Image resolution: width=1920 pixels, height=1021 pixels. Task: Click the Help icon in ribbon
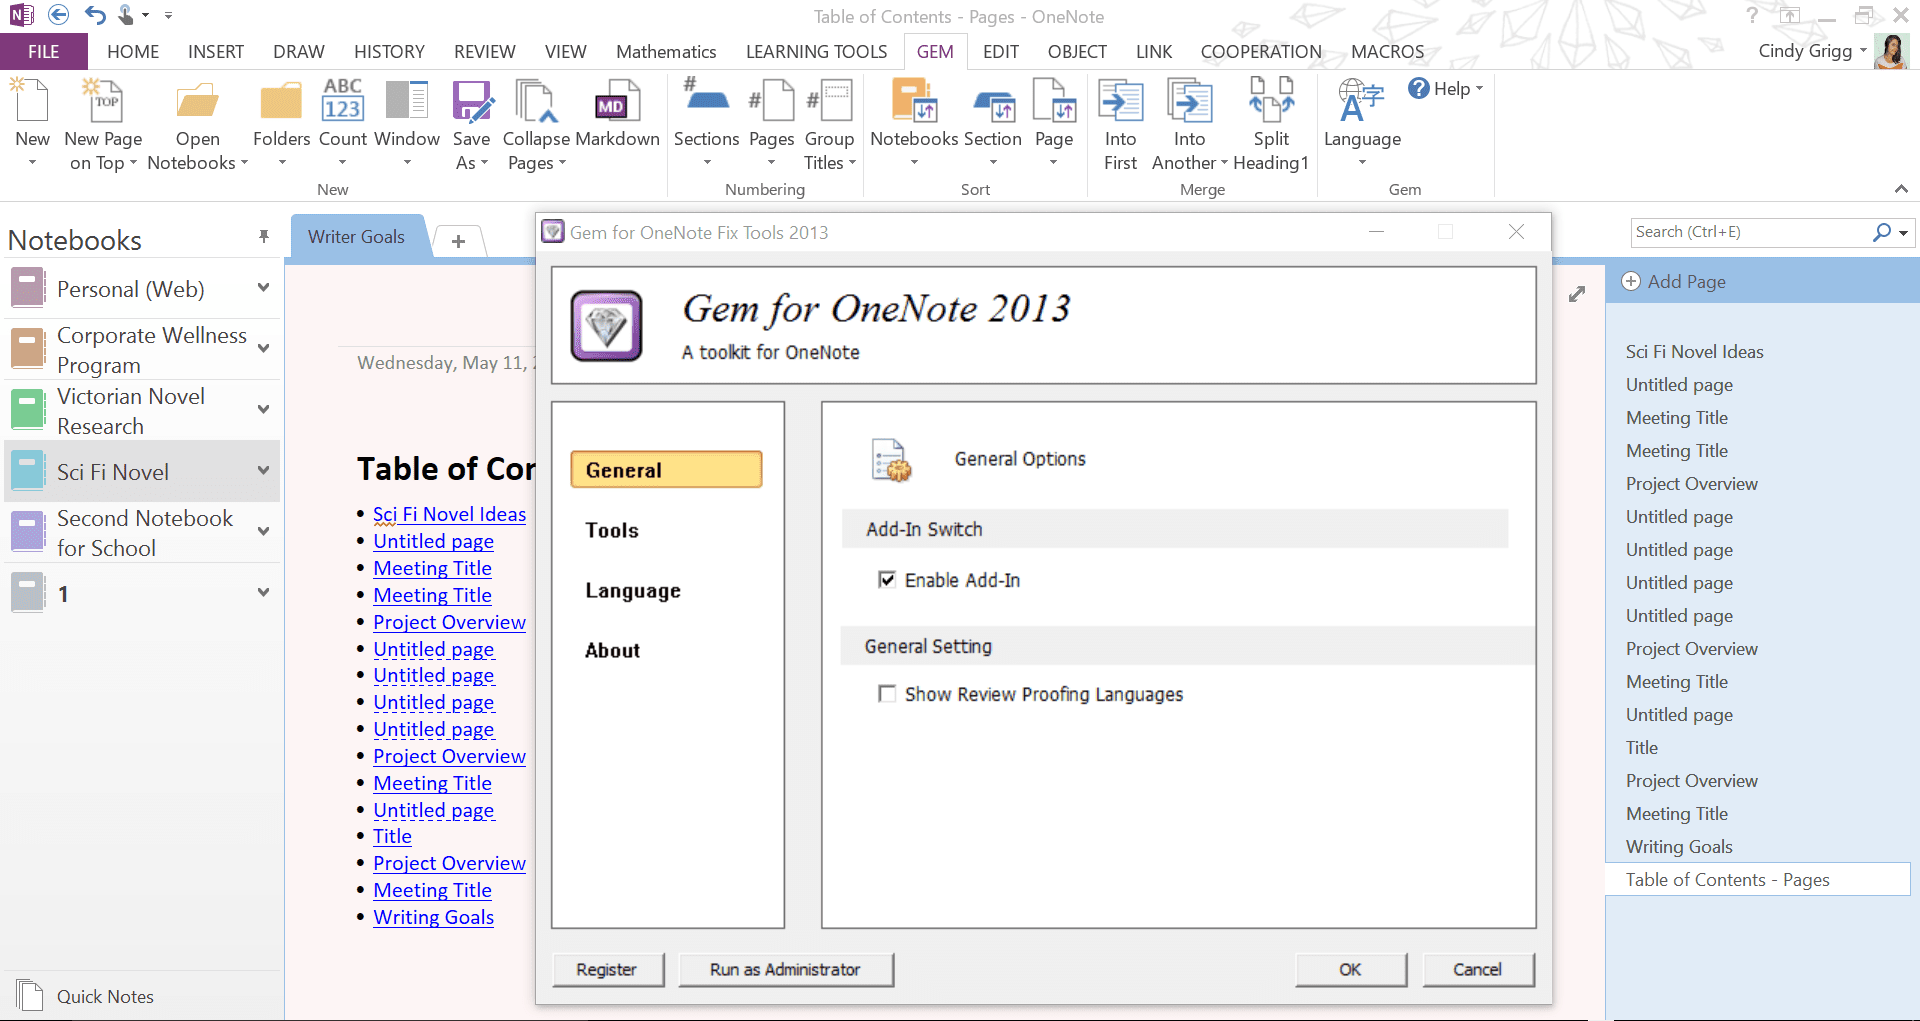click(1418, 88)
